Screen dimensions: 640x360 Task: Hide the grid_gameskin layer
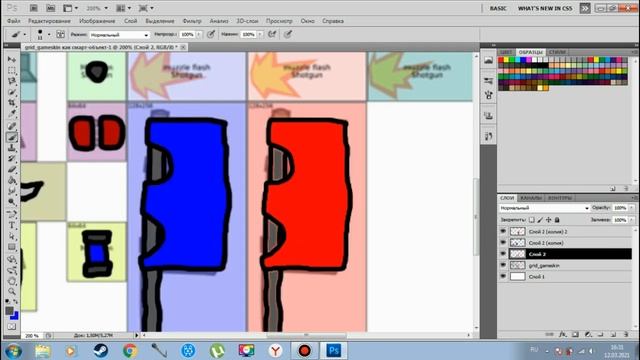click(503, 265)
